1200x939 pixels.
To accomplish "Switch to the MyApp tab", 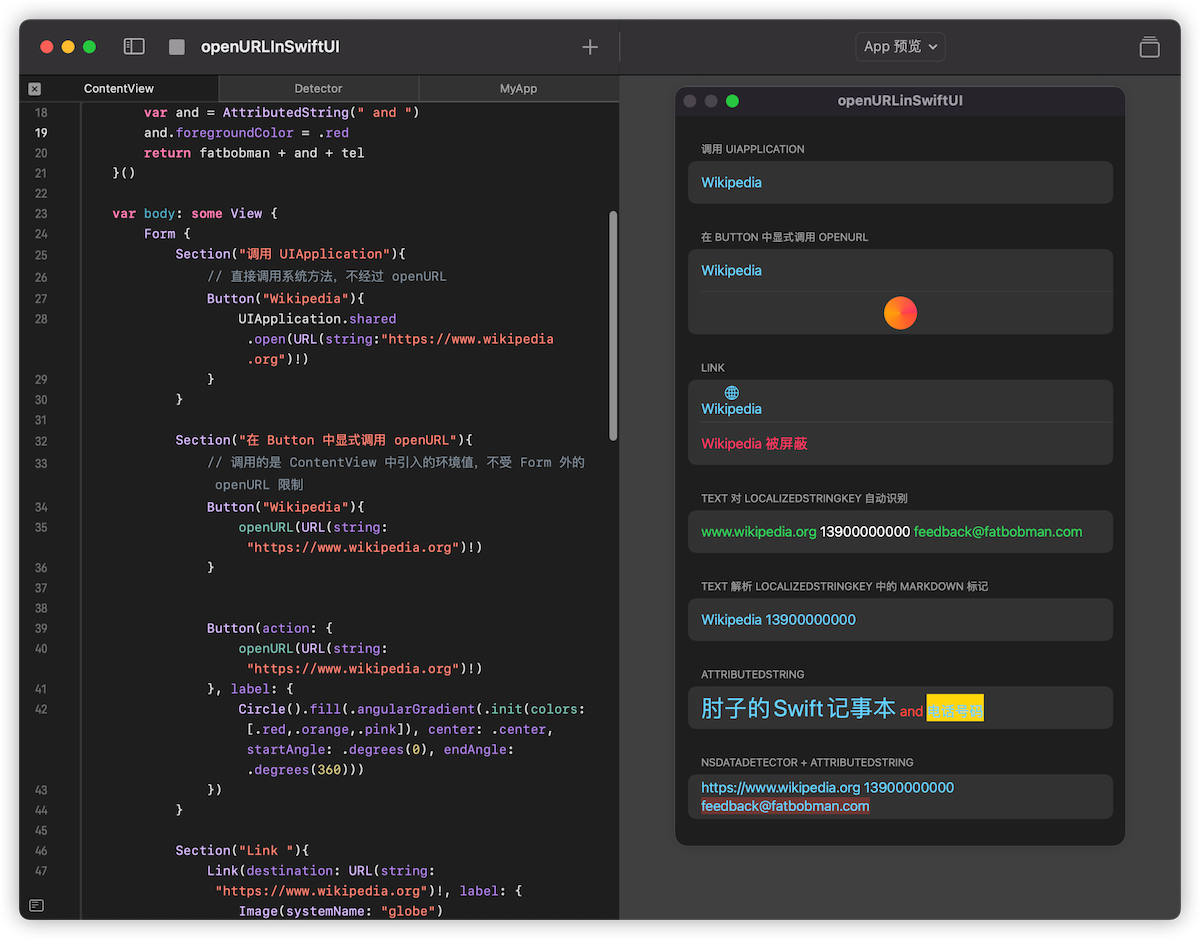I will tap(518, 89).
